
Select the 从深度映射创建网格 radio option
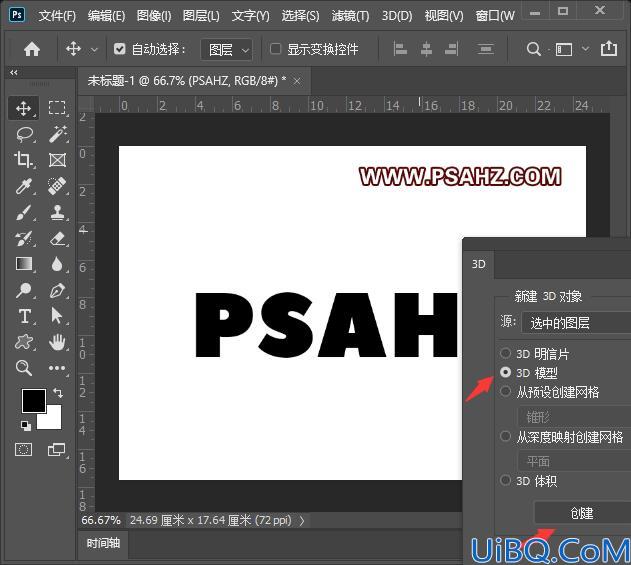click(505, 436)
